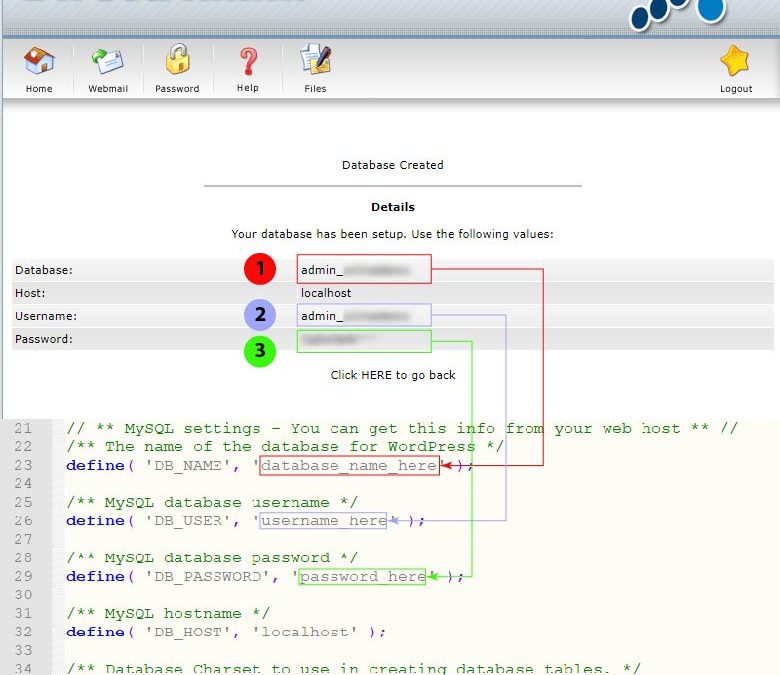Viewport: 780px width, 675px height.
Task: Click the Files label link
Action: click(315, 89)
